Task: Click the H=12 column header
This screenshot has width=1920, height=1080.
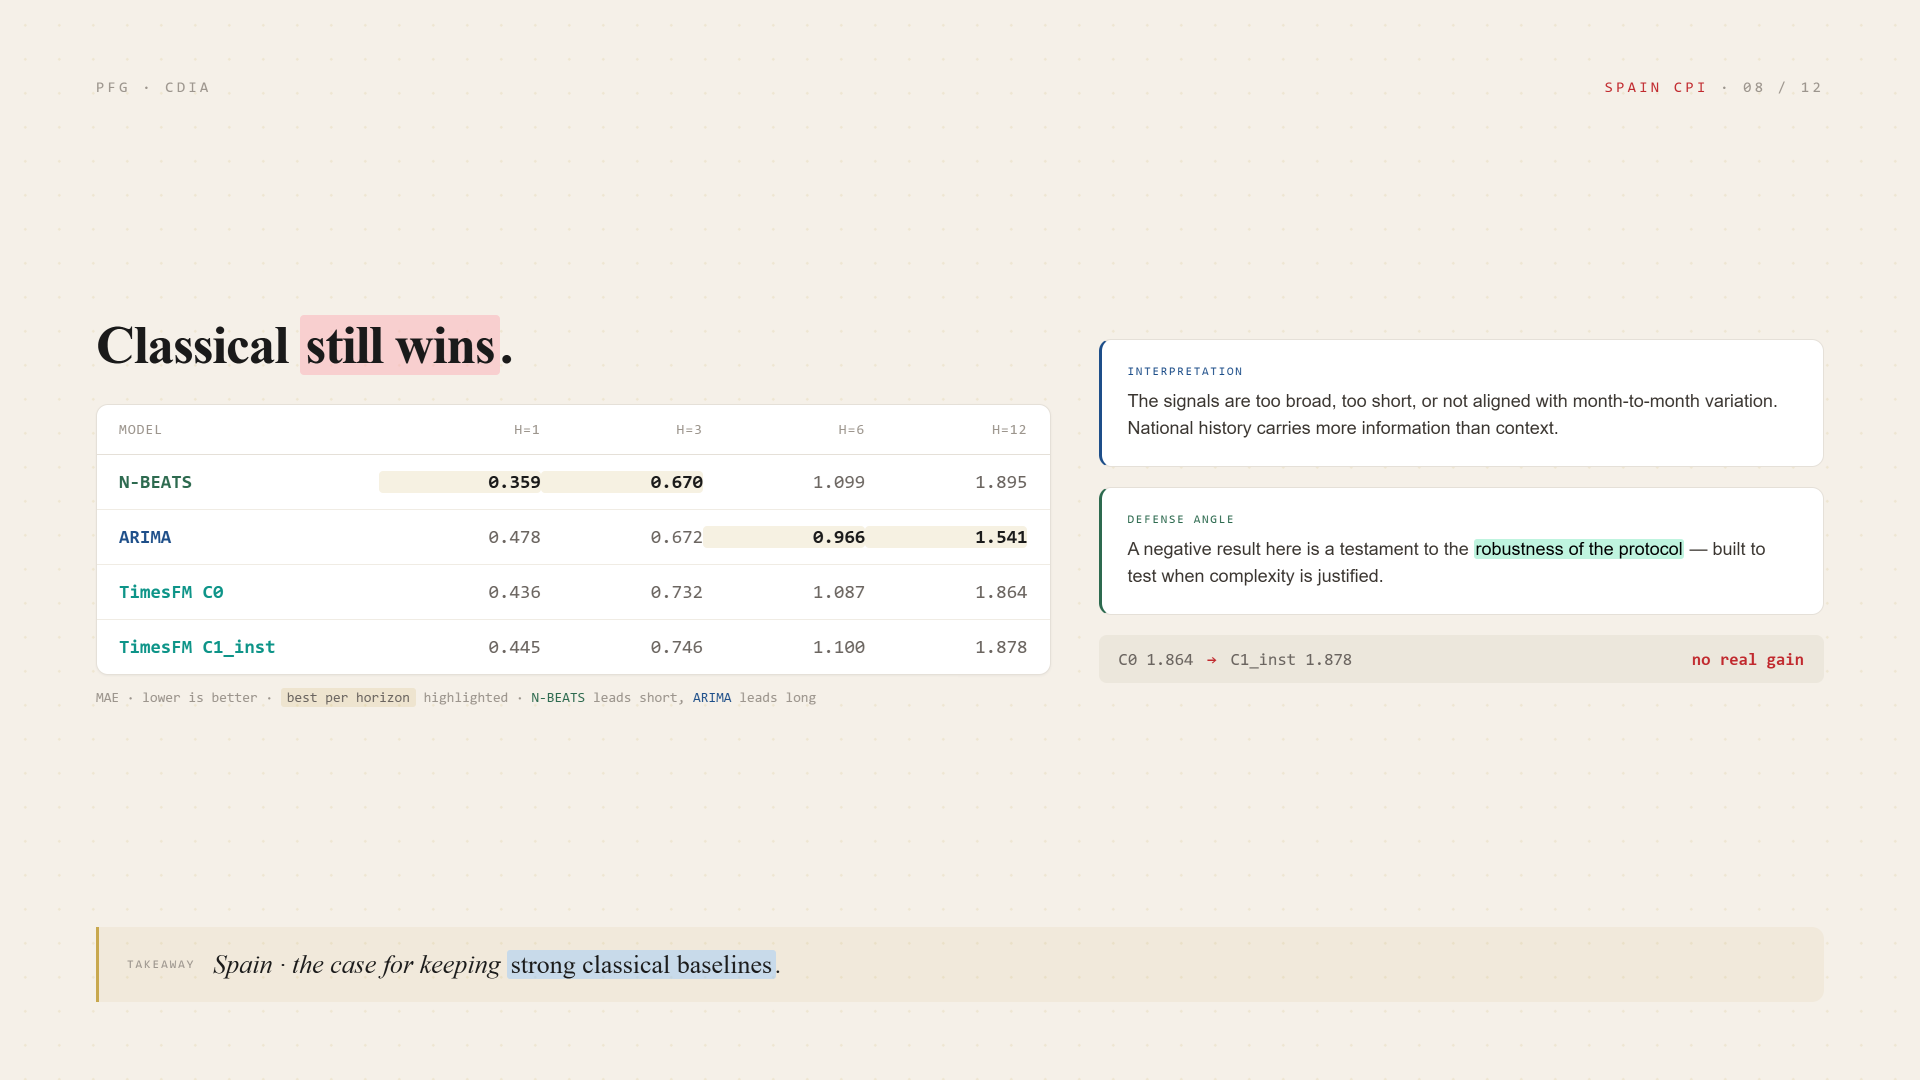Action: tap(1009, 430)
